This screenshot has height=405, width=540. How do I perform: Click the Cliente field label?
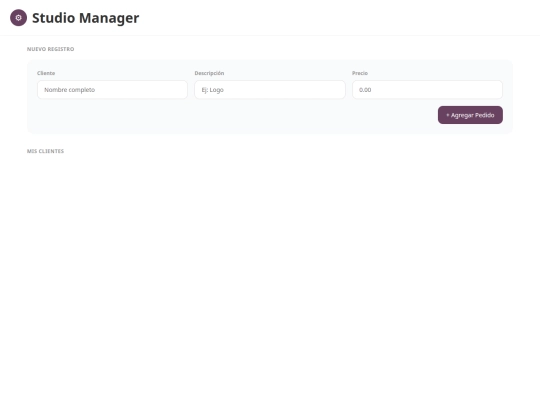[46, 73]
